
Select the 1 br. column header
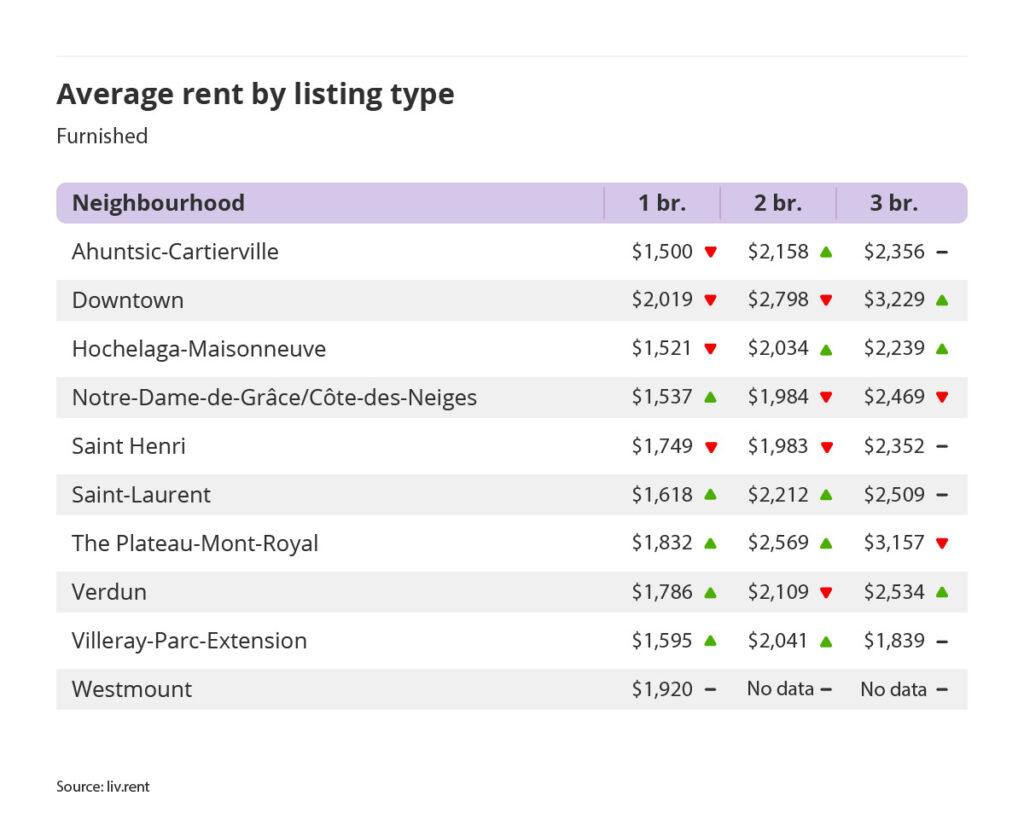662,203
